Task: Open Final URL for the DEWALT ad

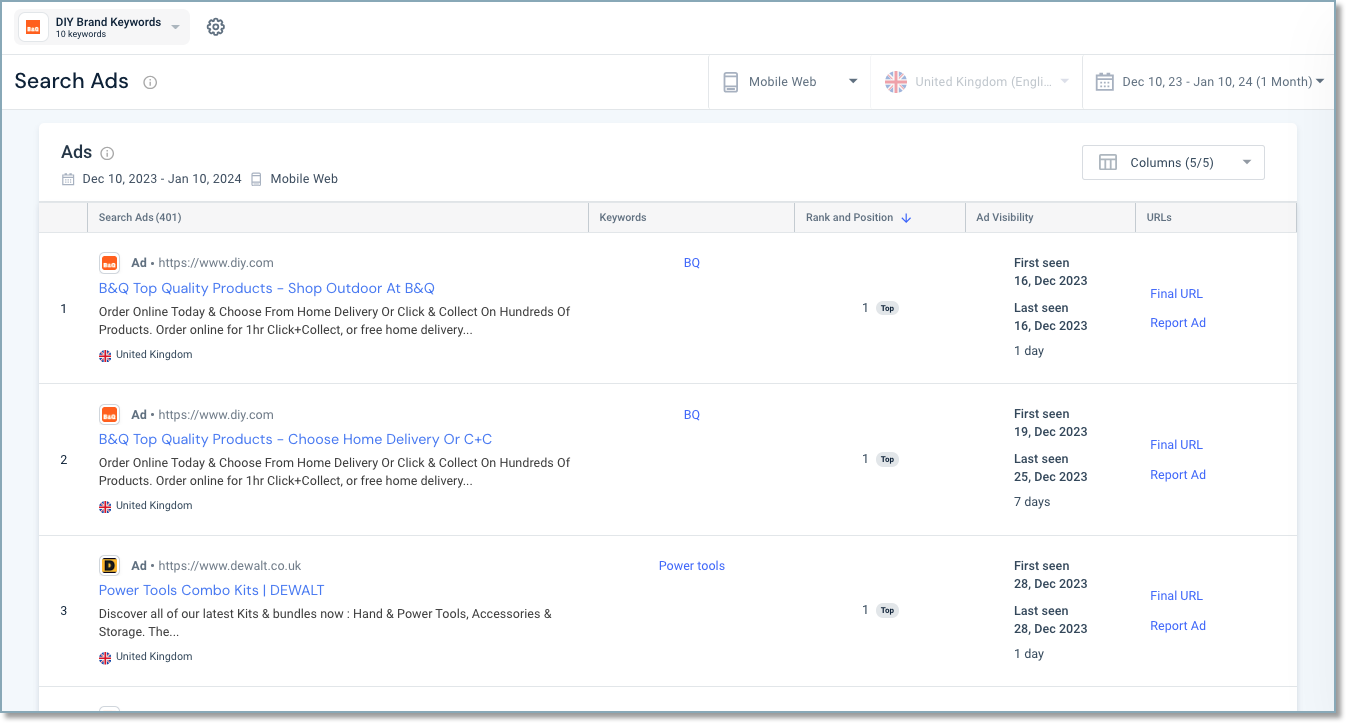Action: pos(1176,596)
